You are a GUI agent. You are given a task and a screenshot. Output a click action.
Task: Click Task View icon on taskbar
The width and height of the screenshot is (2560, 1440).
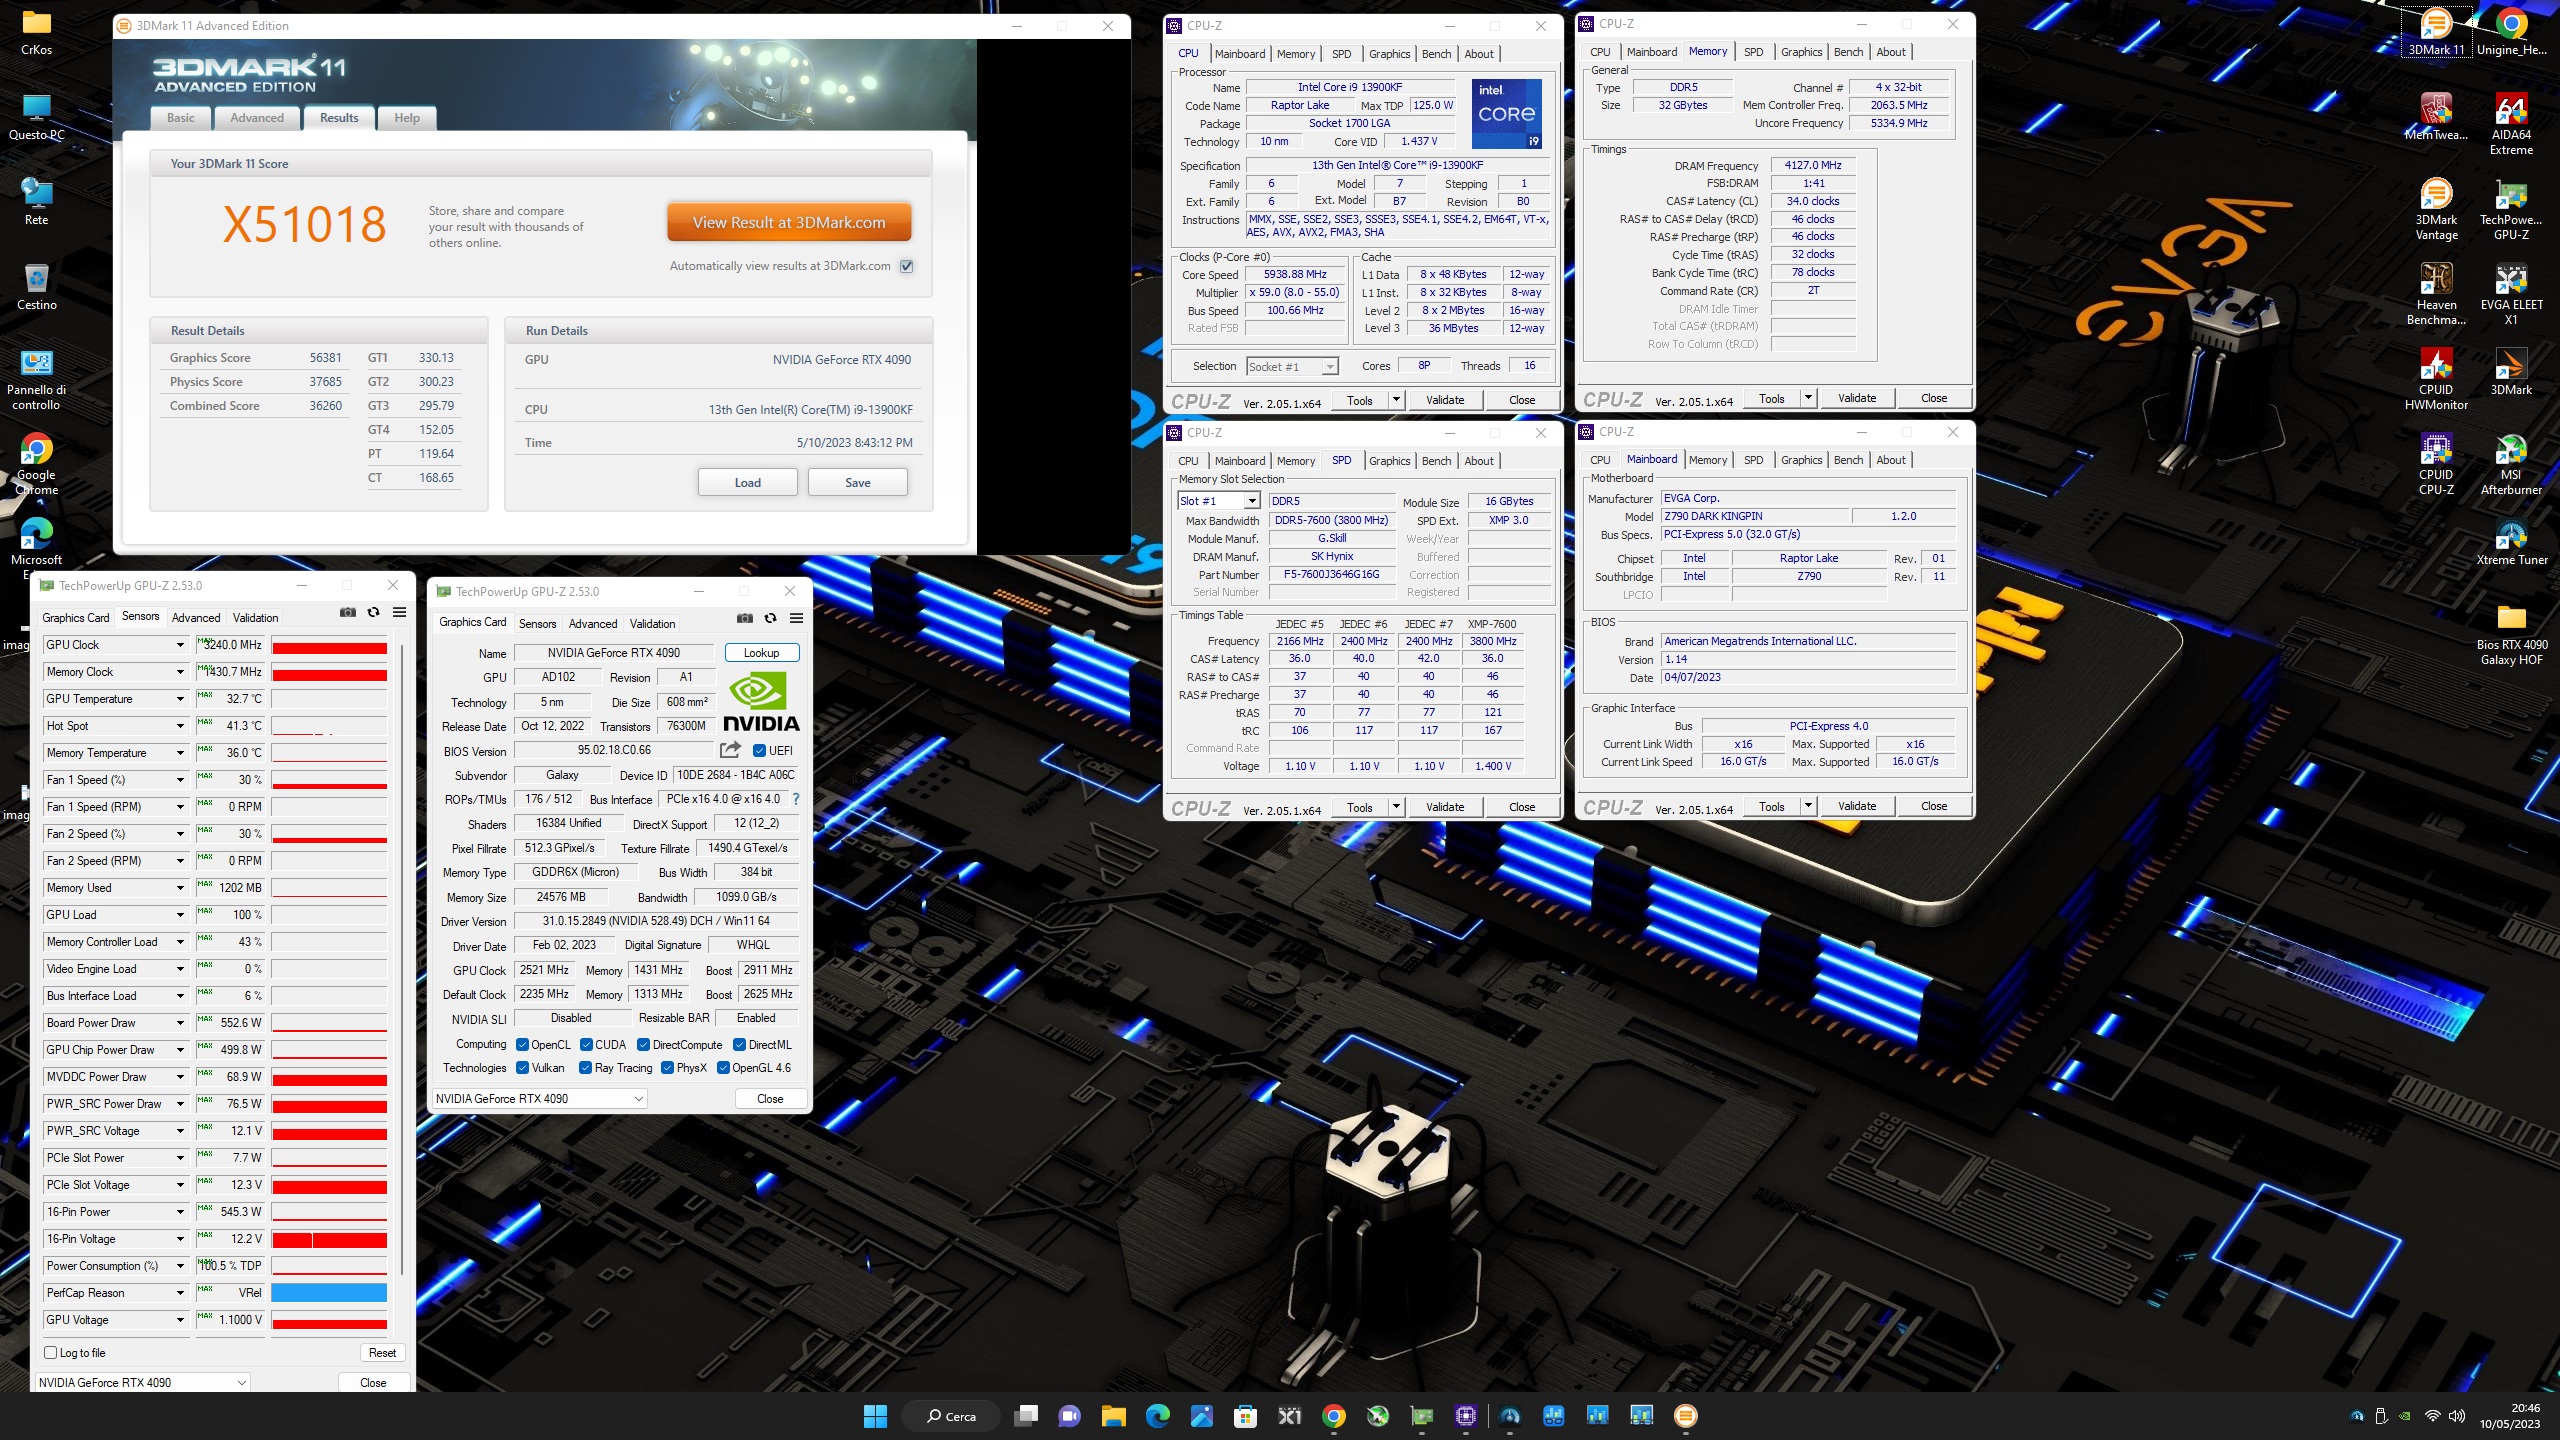pos(1026,1415)
